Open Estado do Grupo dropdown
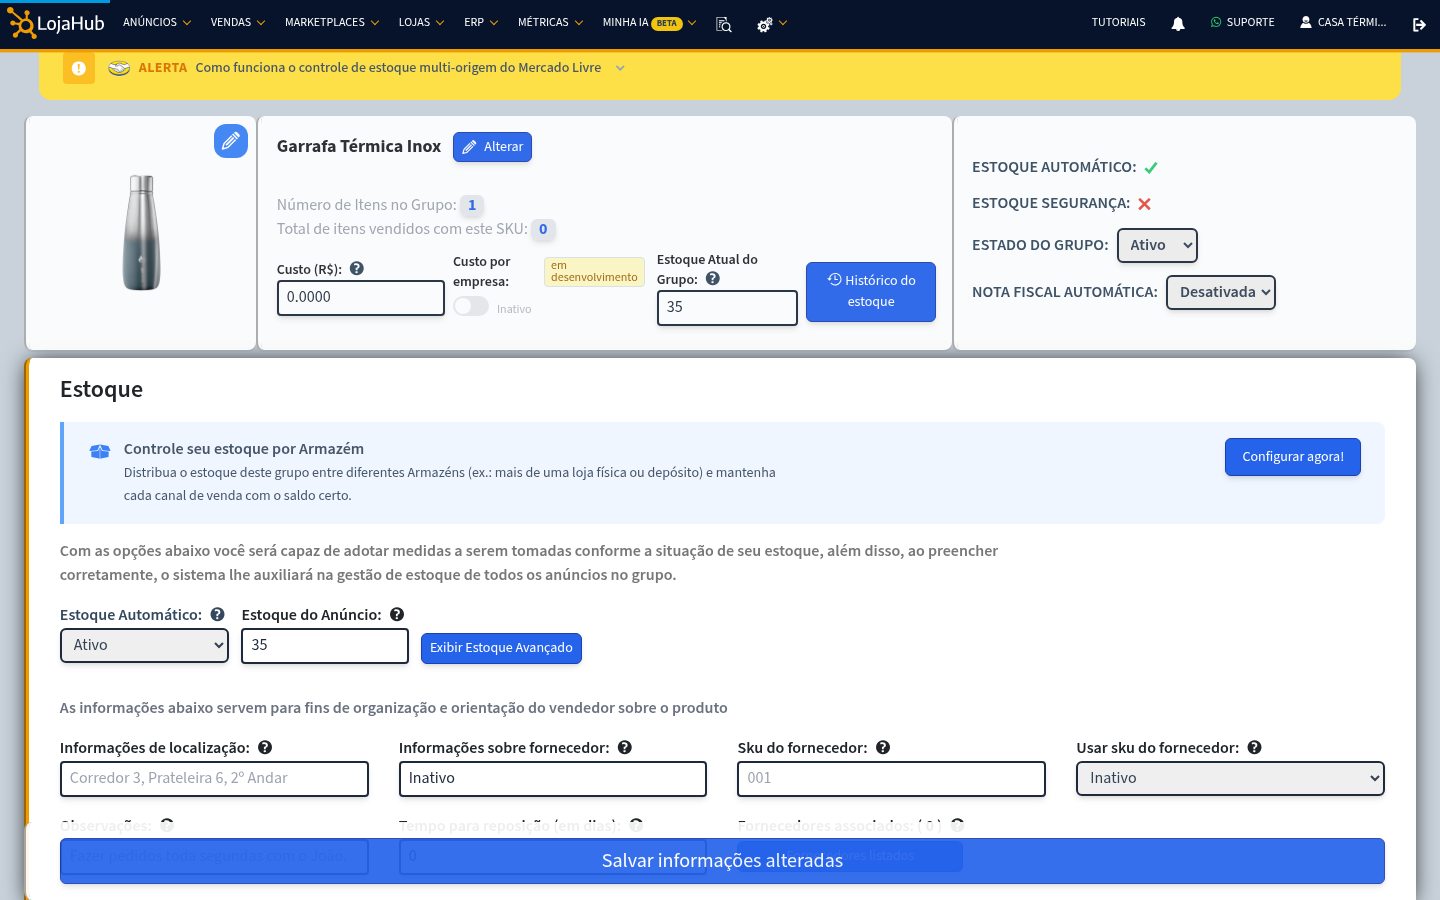 1157,245
